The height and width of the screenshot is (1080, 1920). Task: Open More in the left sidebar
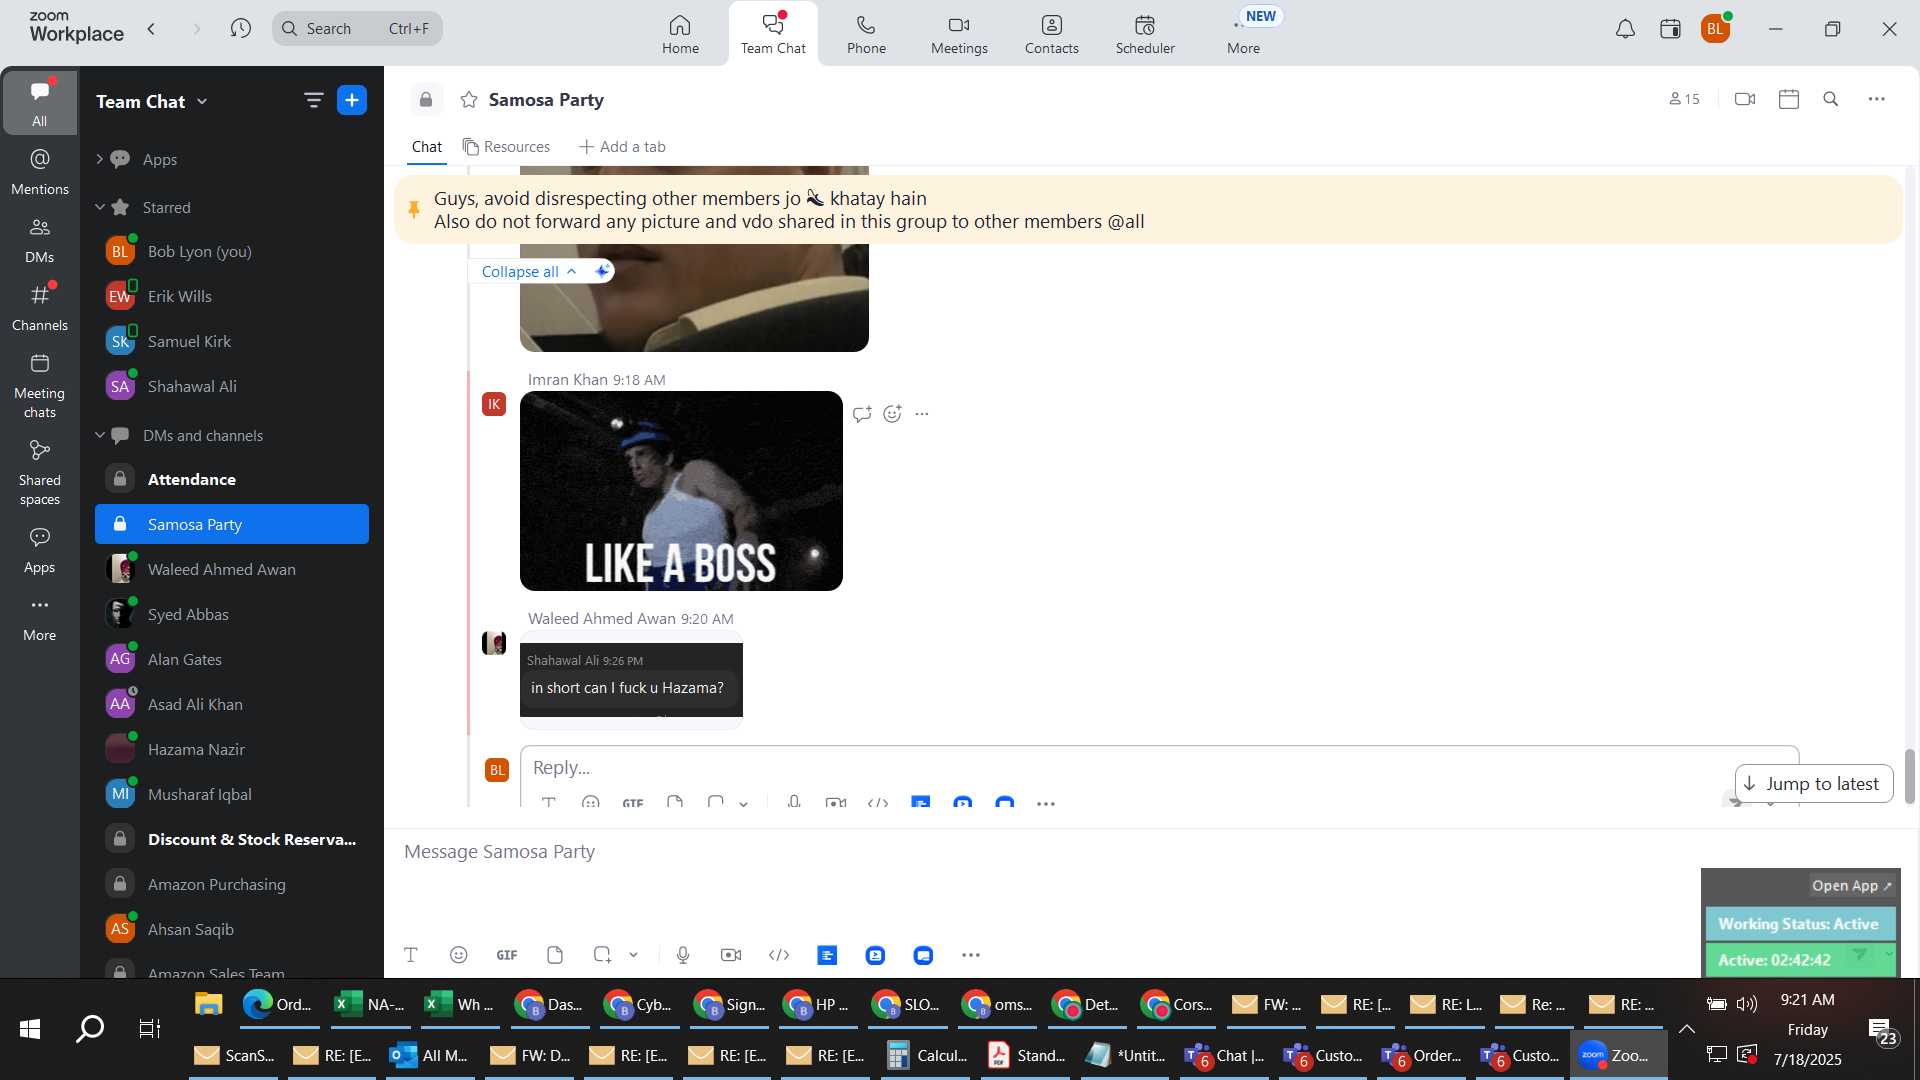click(x=39, y=618)
